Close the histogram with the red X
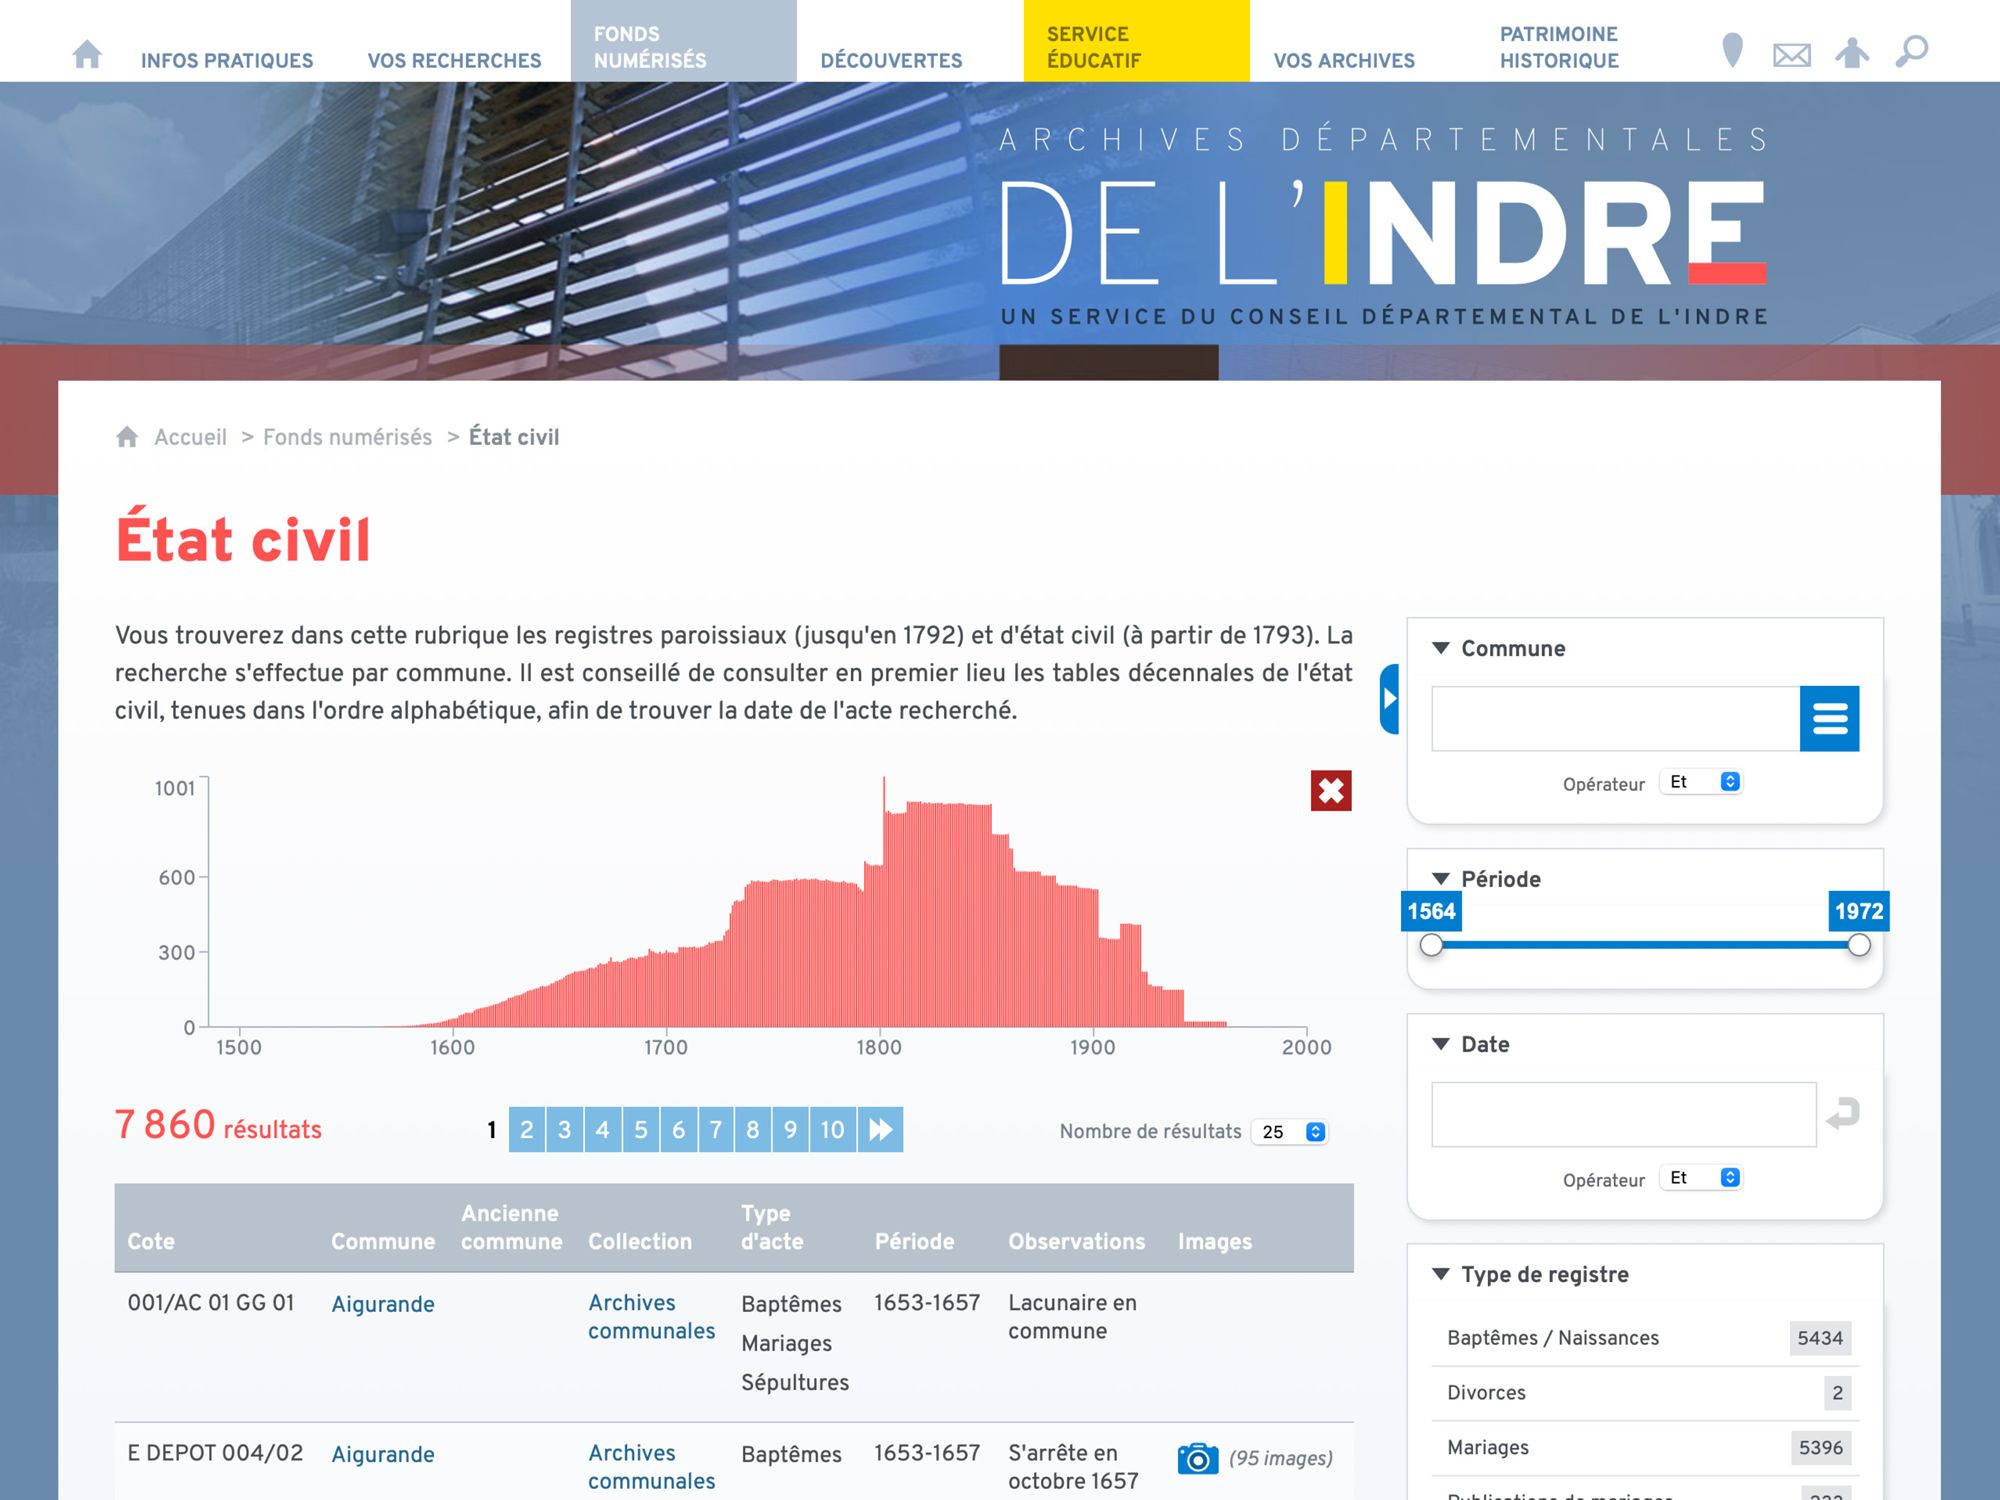Screen dimensions: 2000x1500 point(1330,791)
